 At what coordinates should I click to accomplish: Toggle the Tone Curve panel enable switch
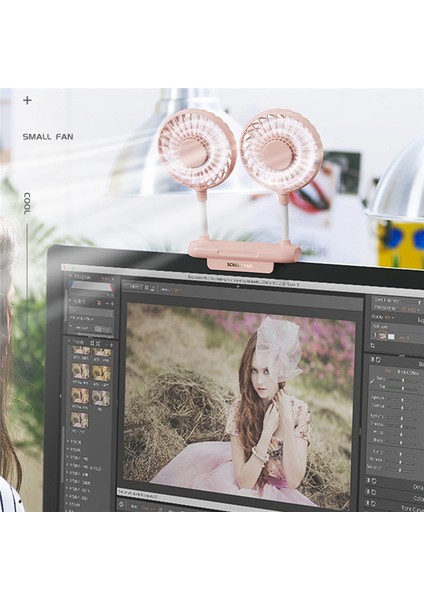[368, 503]
